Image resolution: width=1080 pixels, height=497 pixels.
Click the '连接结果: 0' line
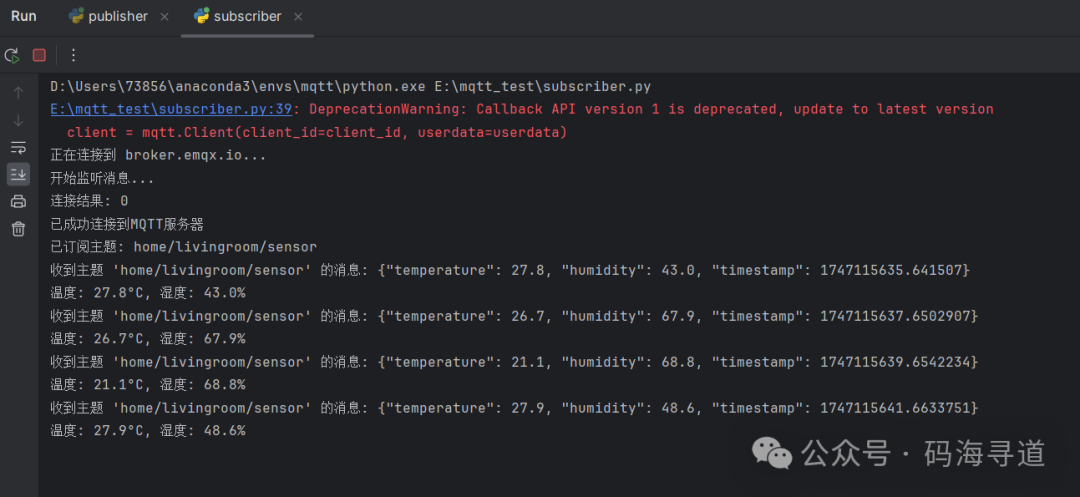(90, 201)
